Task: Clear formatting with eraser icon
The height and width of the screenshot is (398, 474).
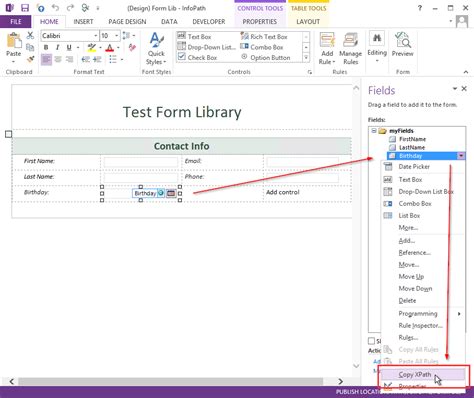Action: [x=132, y=48]
